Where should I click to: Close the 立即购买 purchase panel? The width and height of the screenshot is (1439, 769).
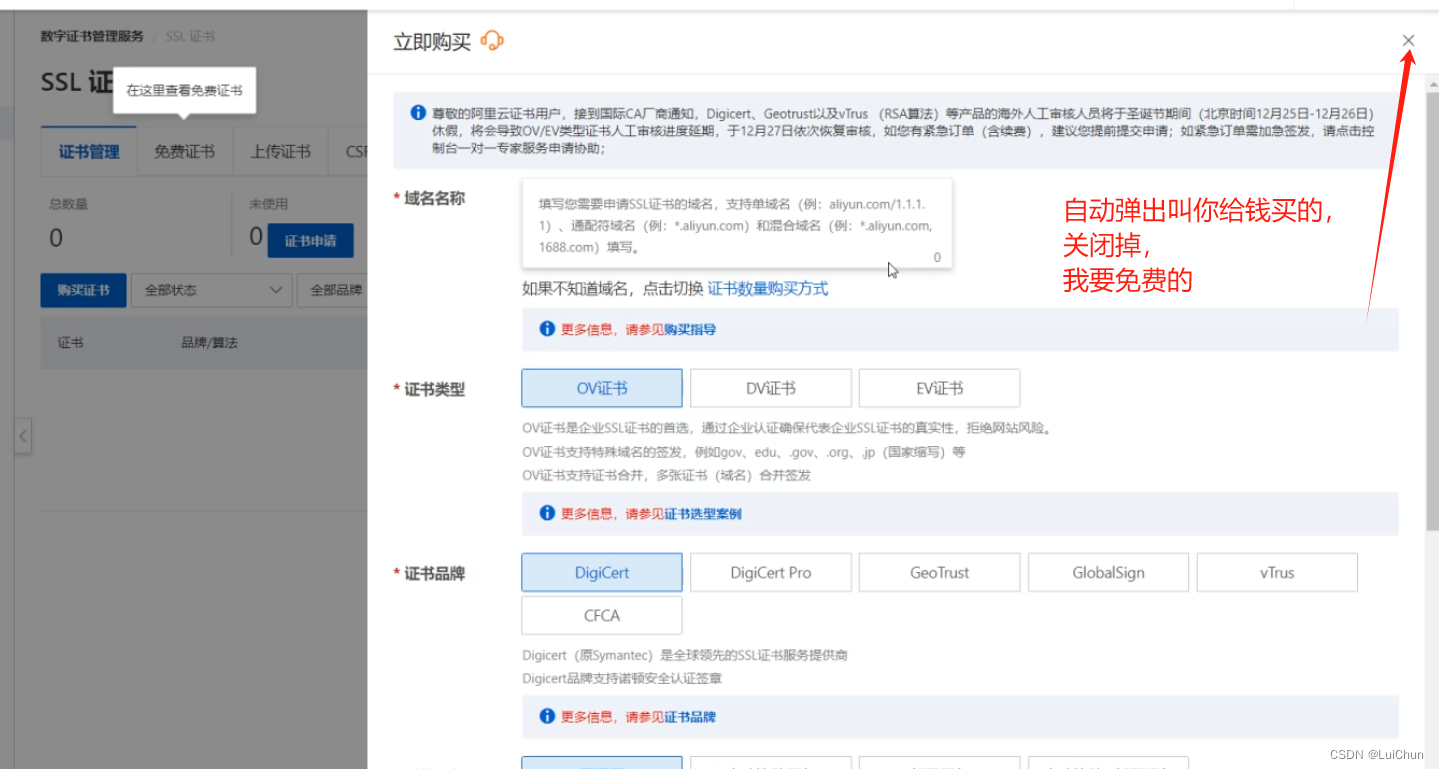click(1408, 40)
